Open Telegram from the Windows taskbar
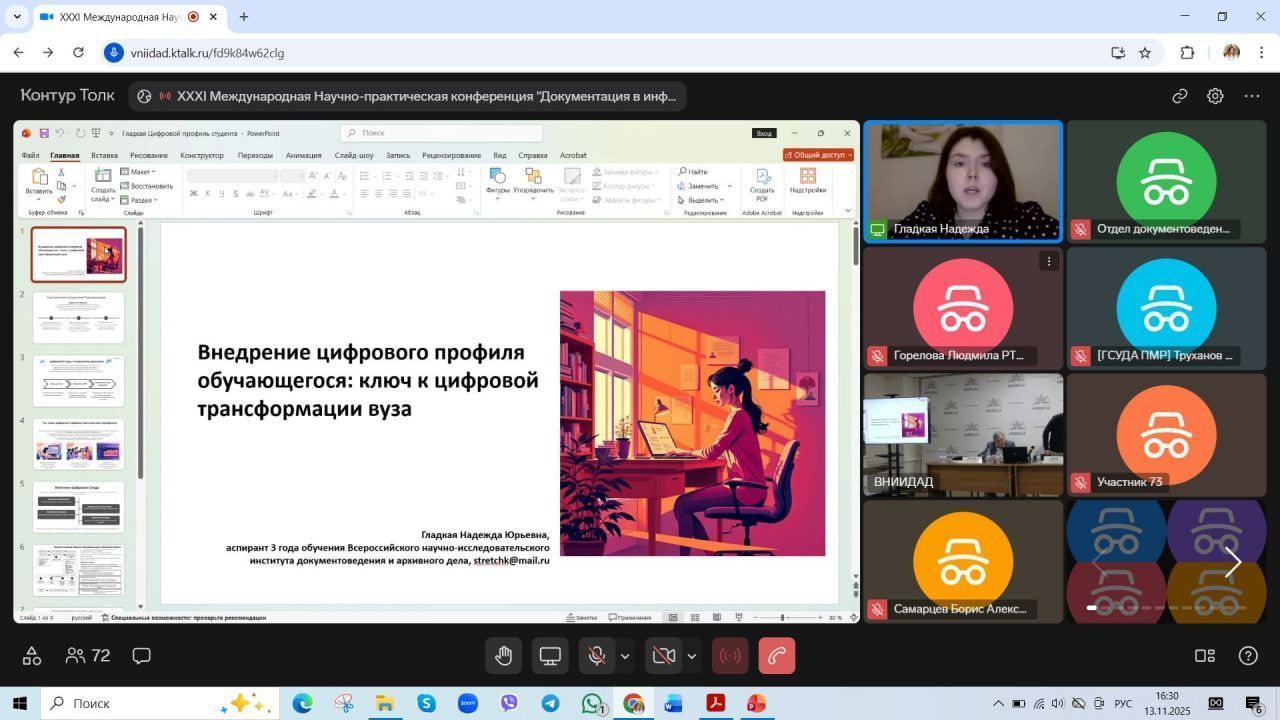 coord(550,704)
